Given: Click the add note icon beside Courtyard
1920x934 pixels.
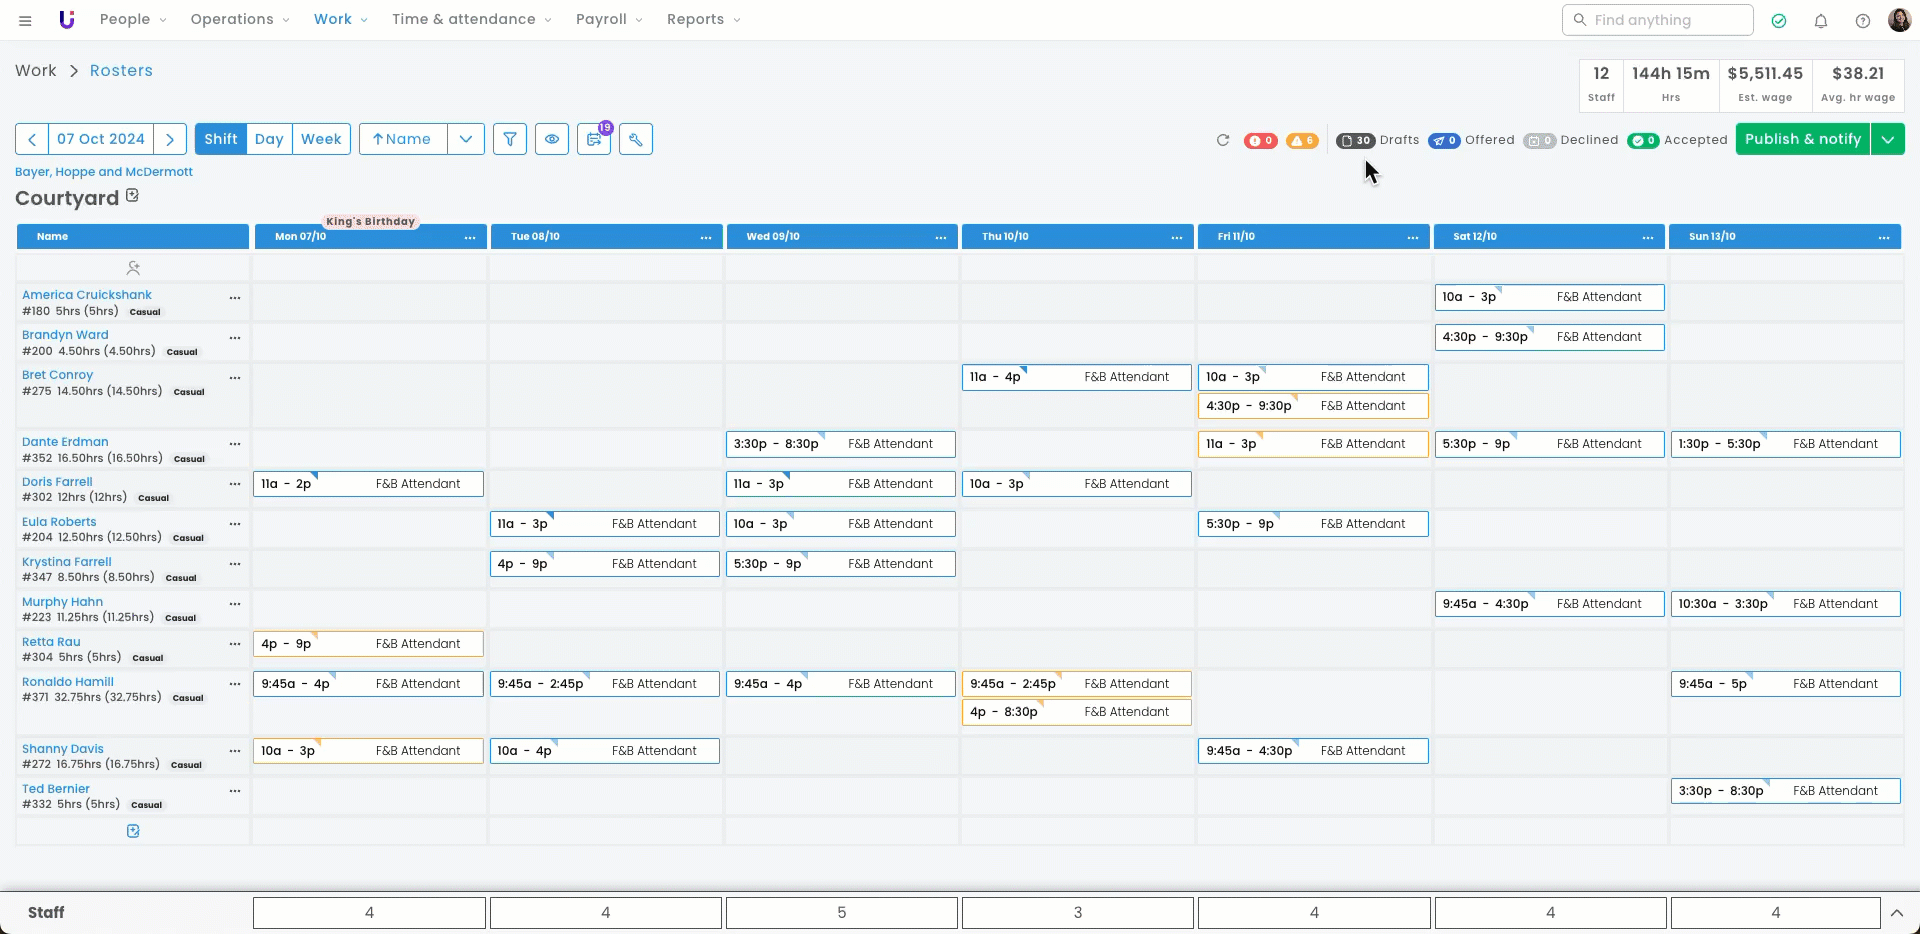Looking at the screenshot, I should point(132,196).
